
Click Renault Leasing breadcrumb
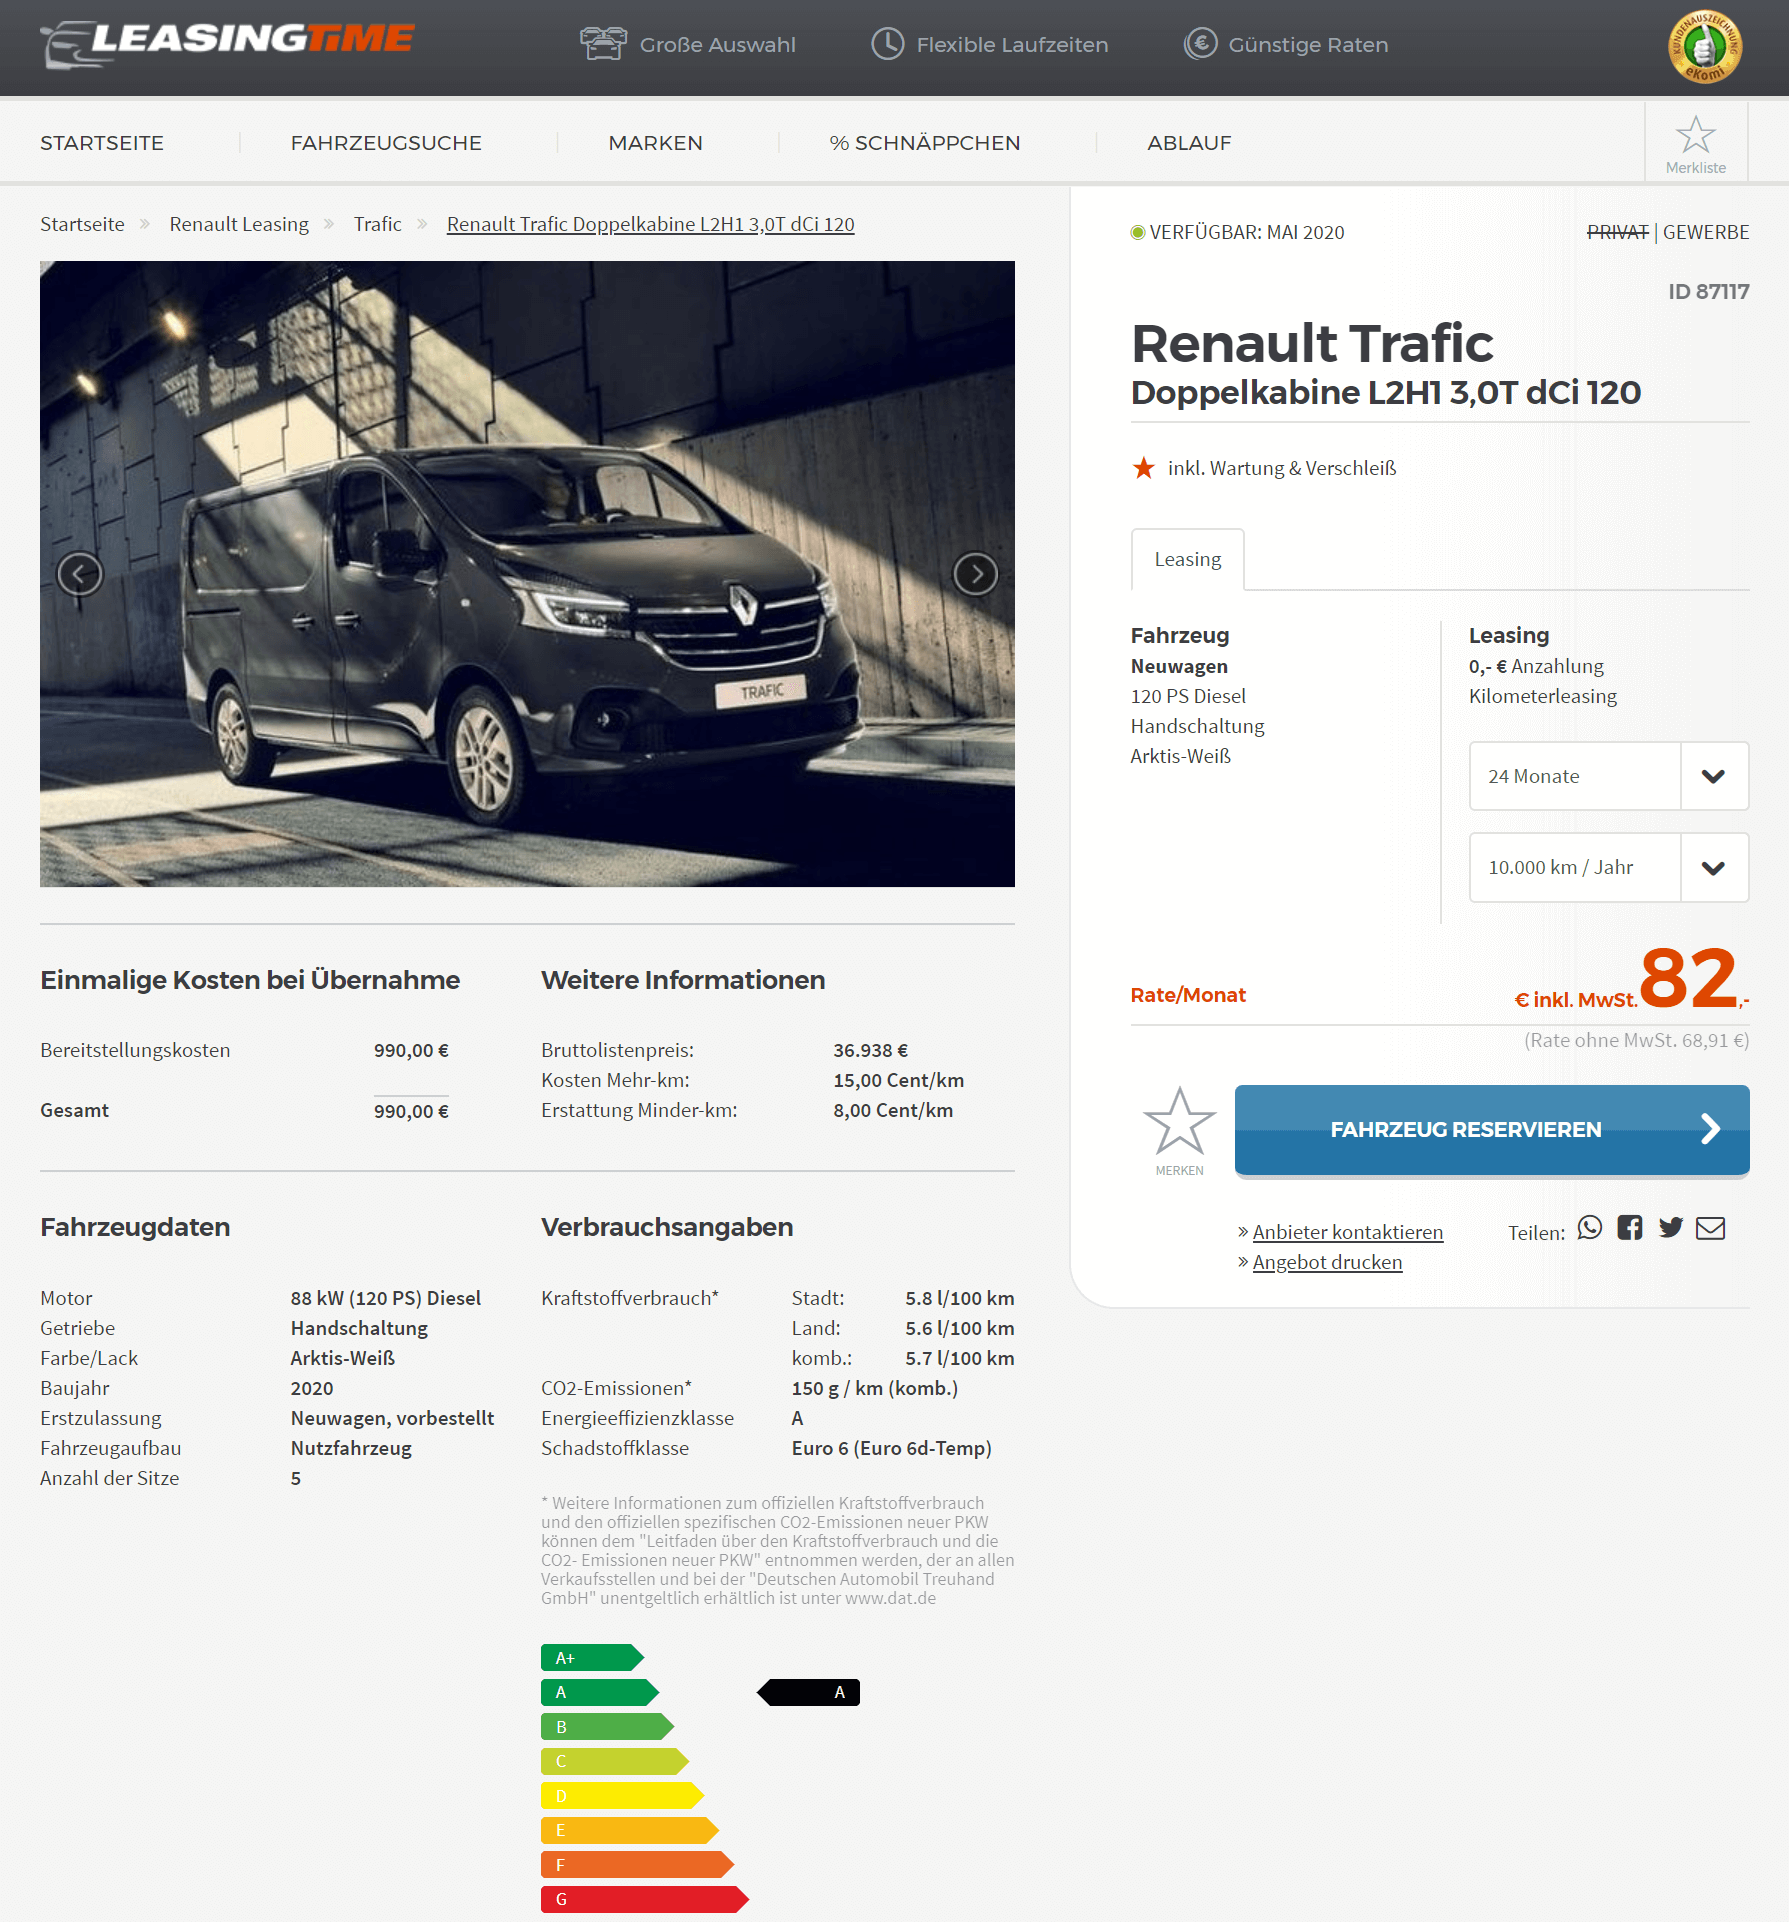click(x=239, y=224)
